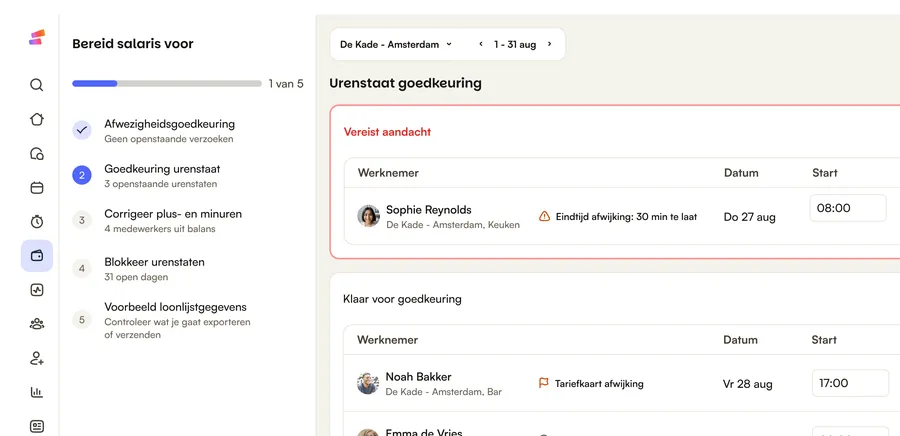Image resolution: width=900 pixels, height=436 pixels.
Task: Click the 'Tariefkaart afwijking' label
Action: click(599, 384)
